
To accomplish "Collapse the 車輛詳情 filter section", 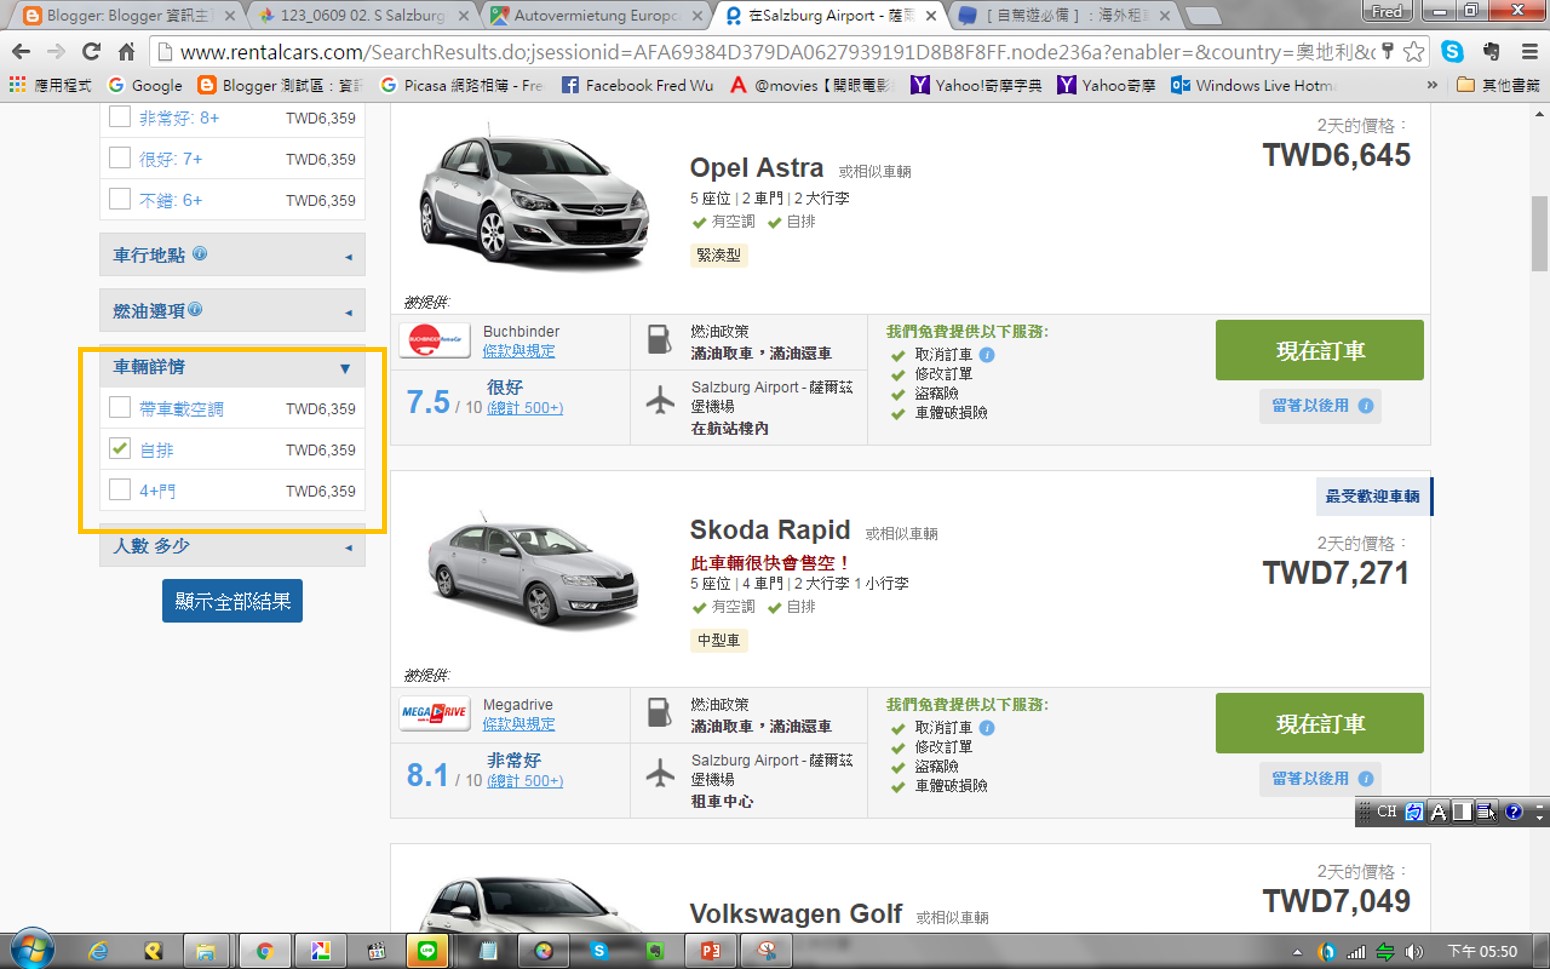I will coord(232,367).
